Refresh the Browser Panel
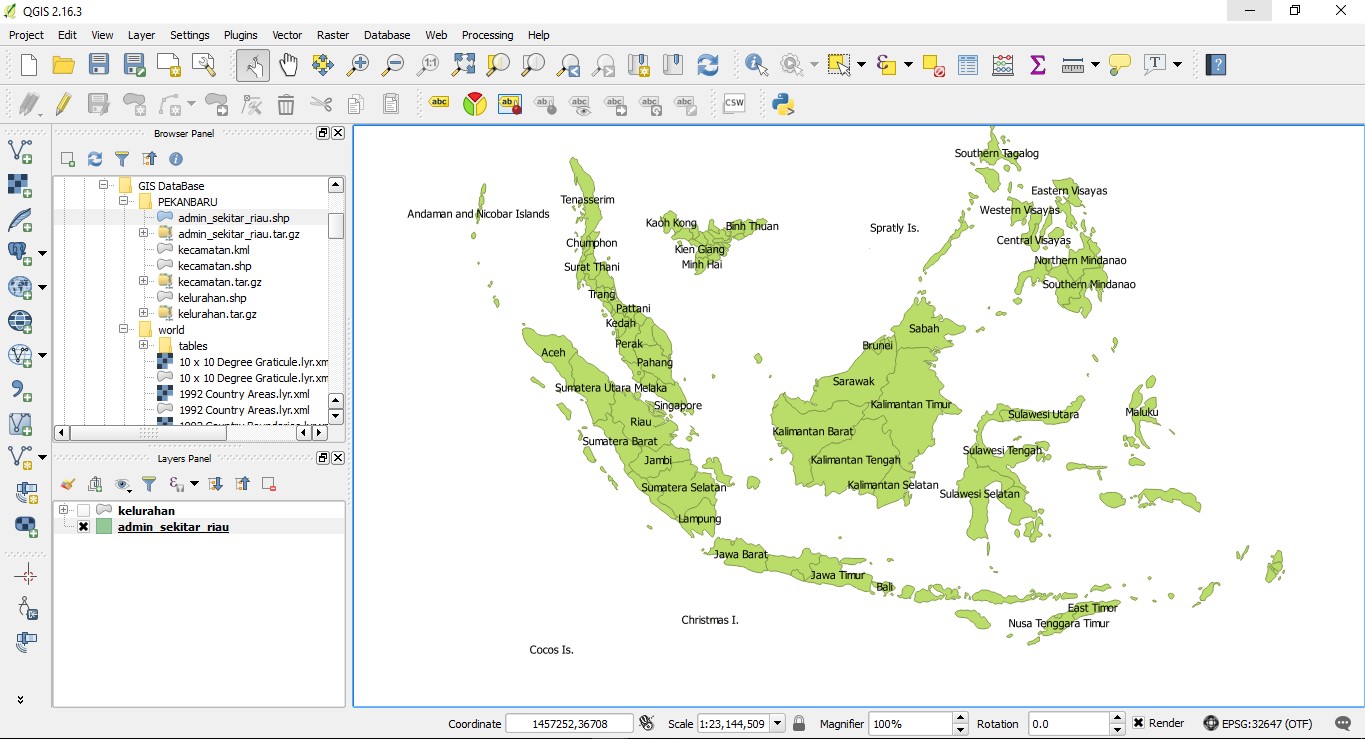1365x739 pixels. pyautogui.click(x=94, y=158)
